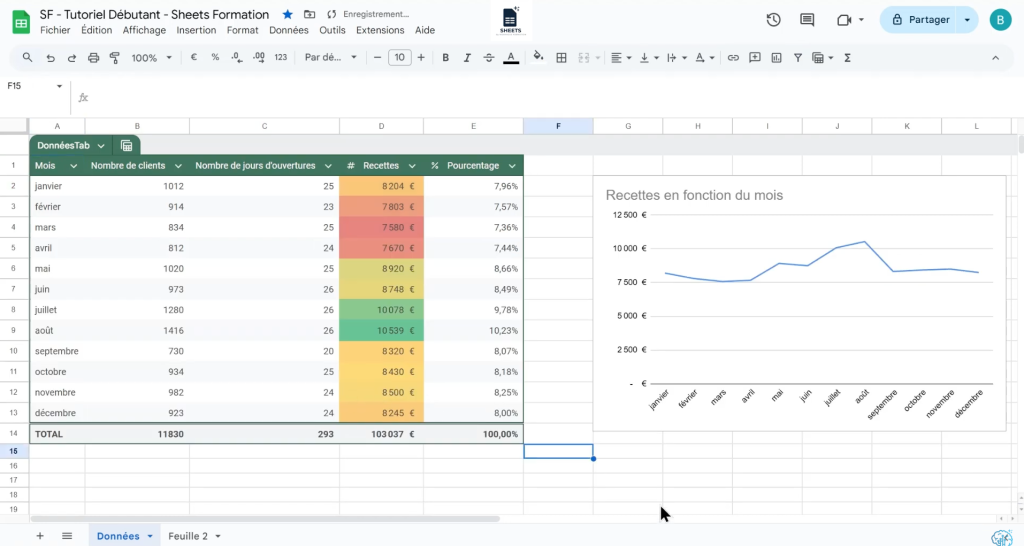Click the merge cells icon

584,57
